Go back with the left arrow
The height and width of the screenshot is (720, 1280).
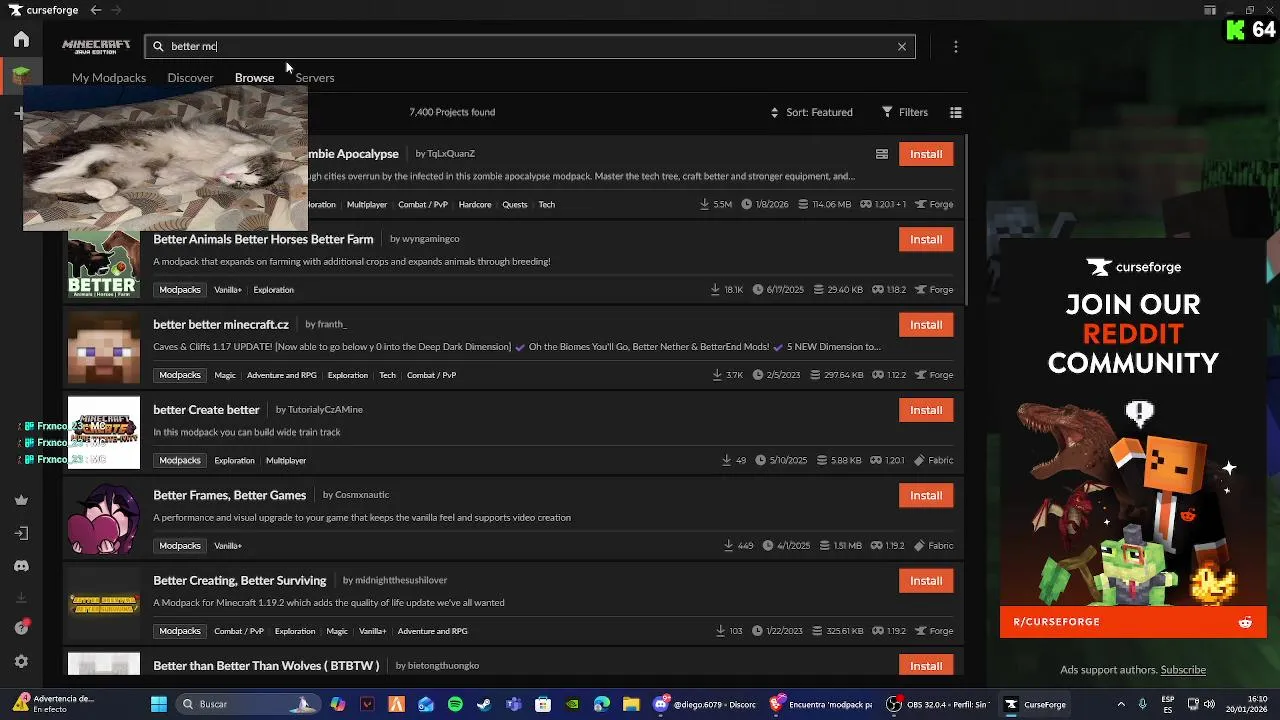point(95,10)
